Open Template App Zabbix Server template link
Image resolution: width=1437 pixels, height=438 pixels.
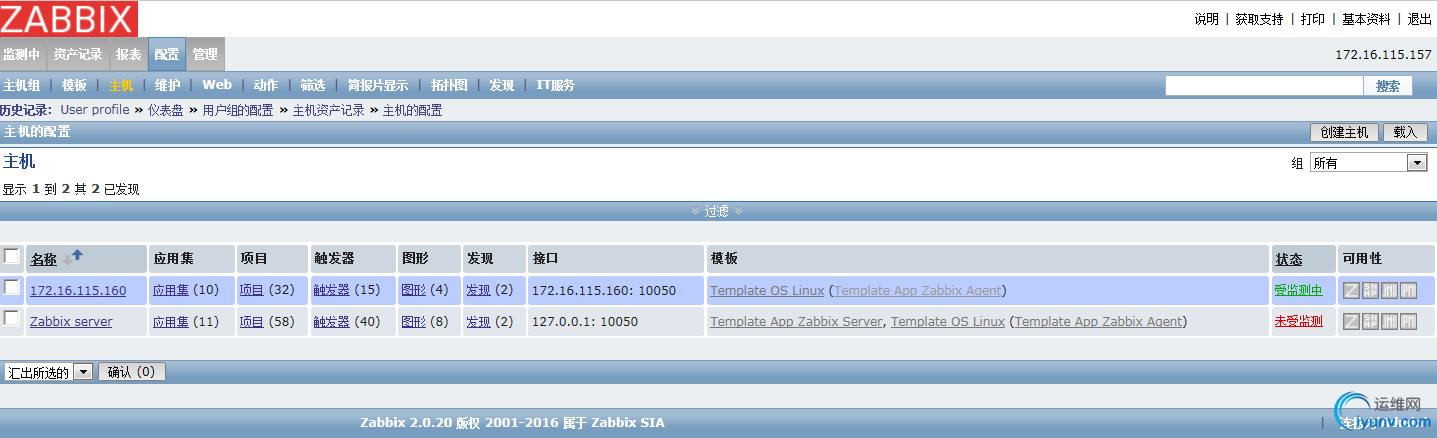pos(796,322)
